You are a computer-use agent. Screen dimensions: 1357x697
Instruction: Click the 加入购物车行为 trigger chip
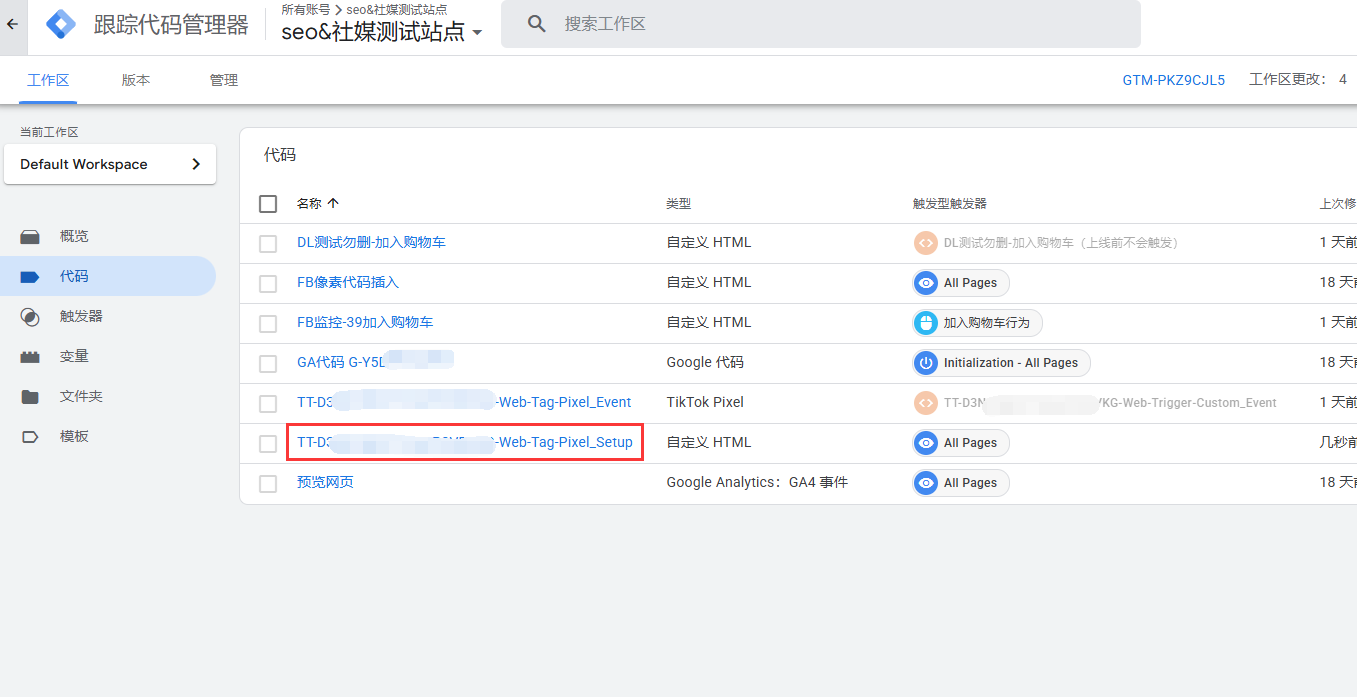coord(977,323)
